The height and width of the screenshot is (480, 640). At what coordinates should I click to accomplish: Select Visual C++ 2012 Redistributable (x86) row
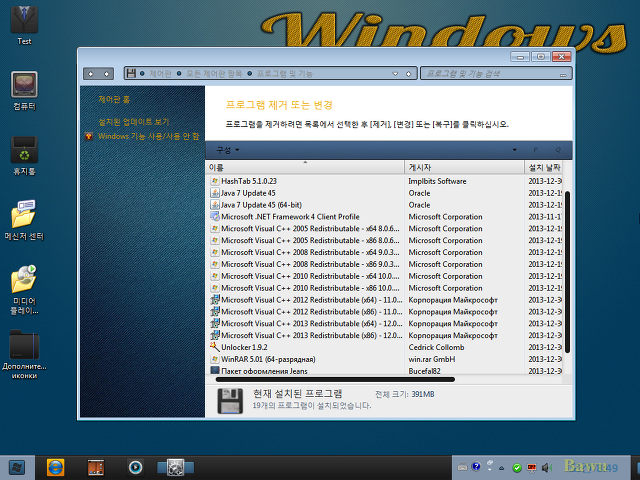coord(385,311)
